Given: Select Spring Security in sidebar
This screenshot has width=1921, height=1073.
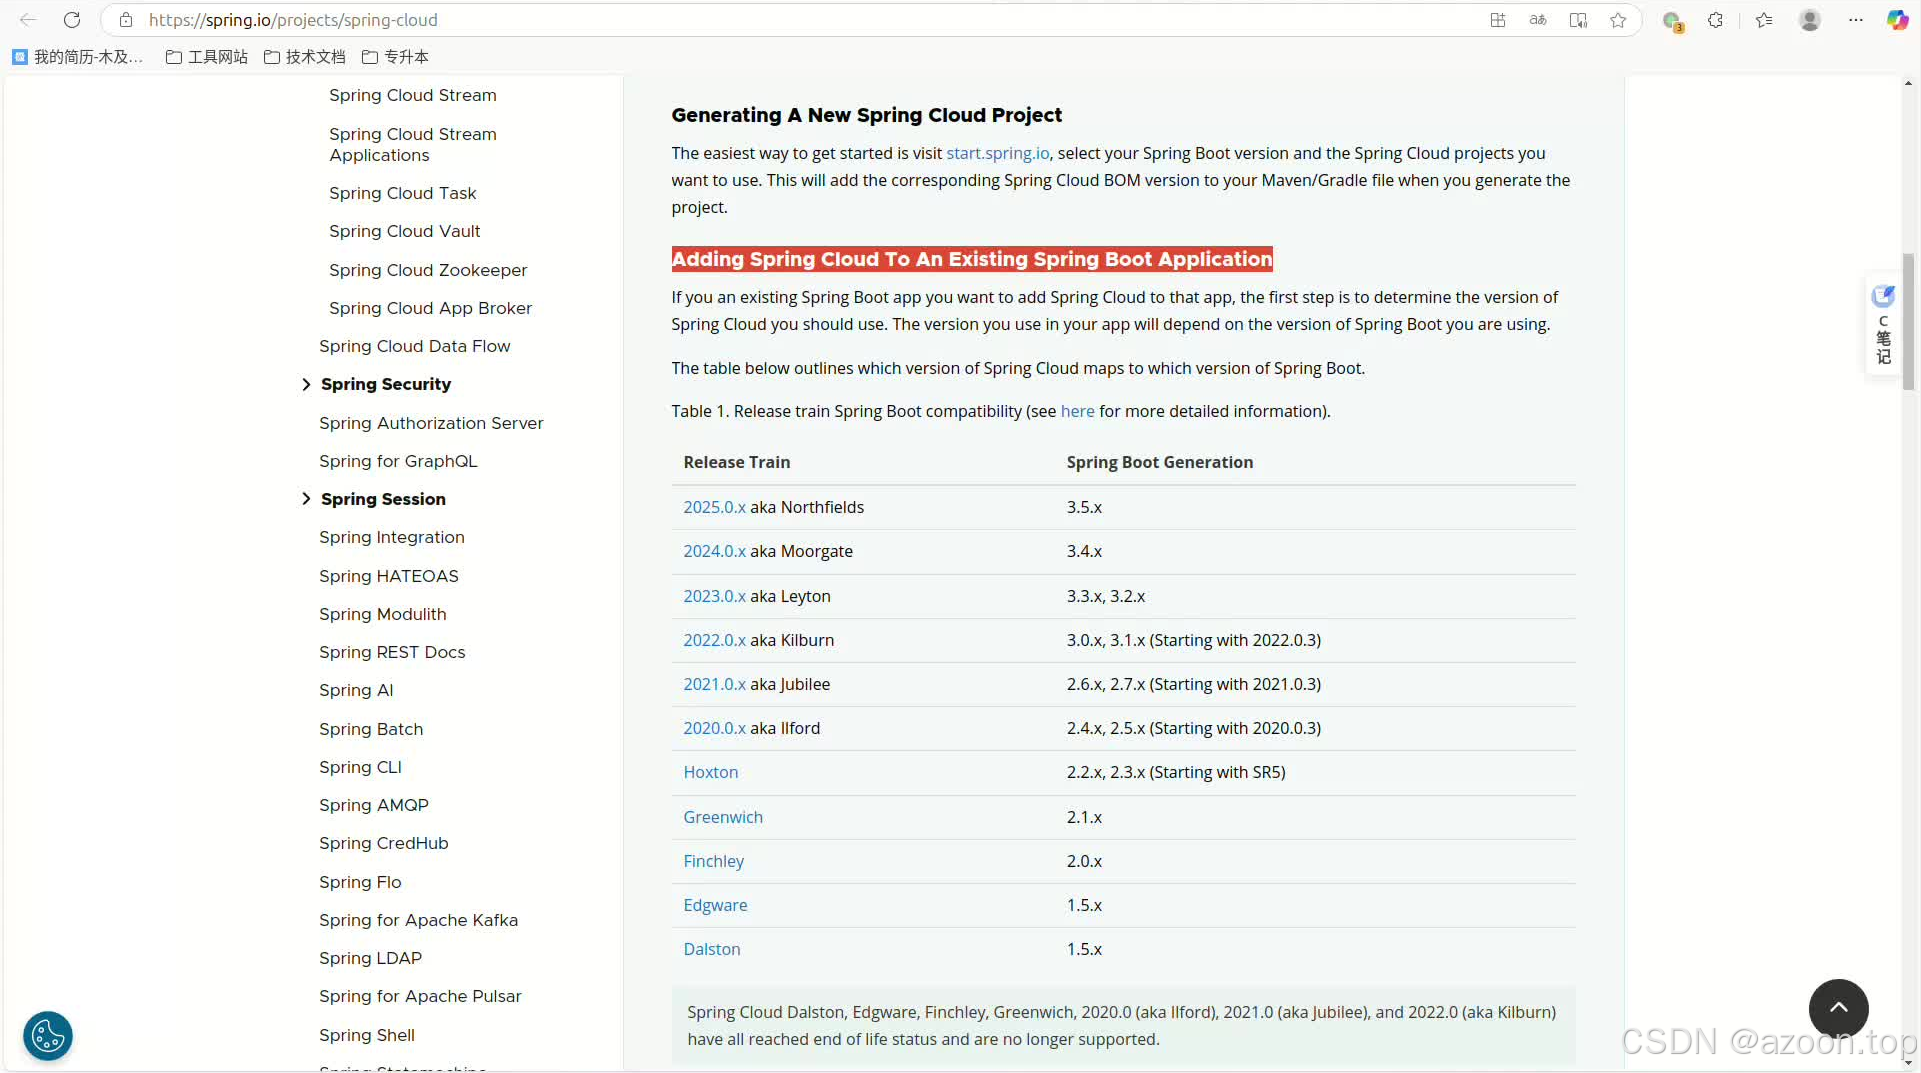Looking at the screenshot, I should (386, 384).
